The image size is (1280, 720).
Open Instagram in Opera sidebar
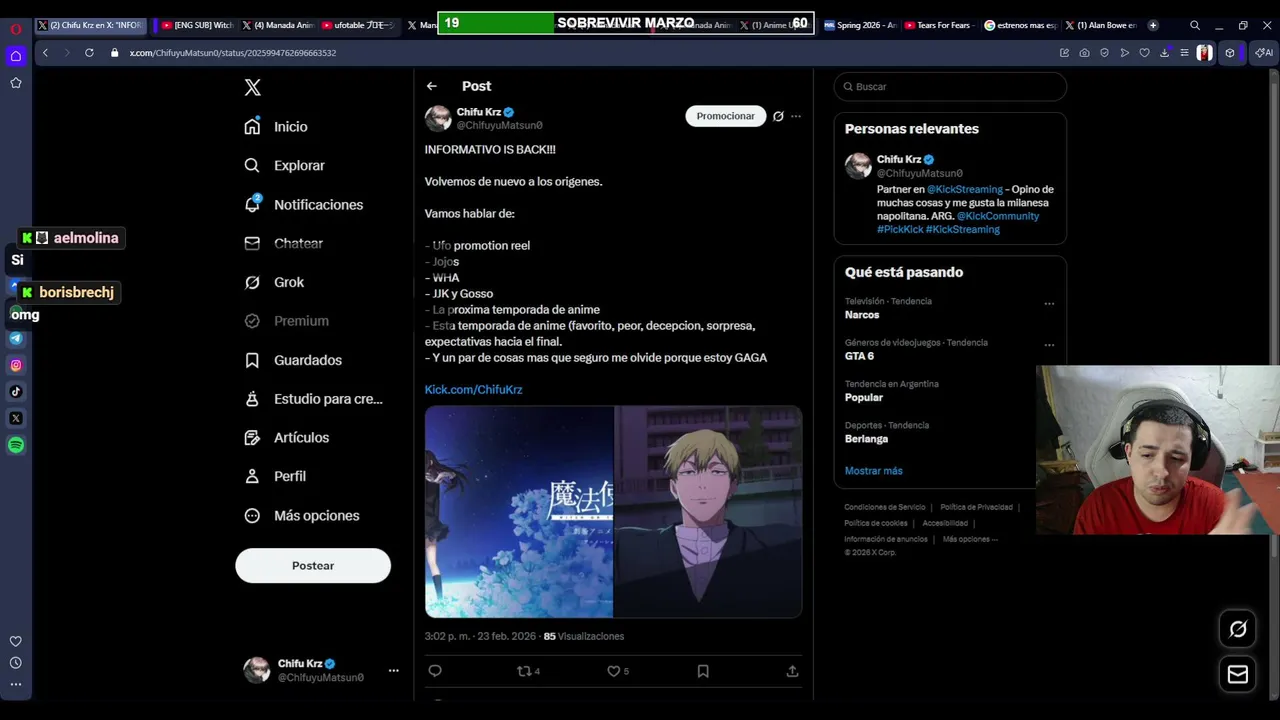click(x=16, y=365)
